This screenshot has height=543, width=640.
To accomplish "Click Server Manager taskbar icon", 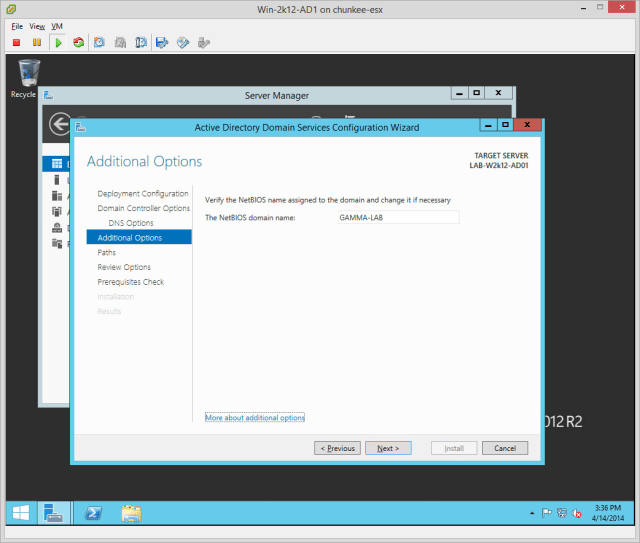I will tap(53, 513).
